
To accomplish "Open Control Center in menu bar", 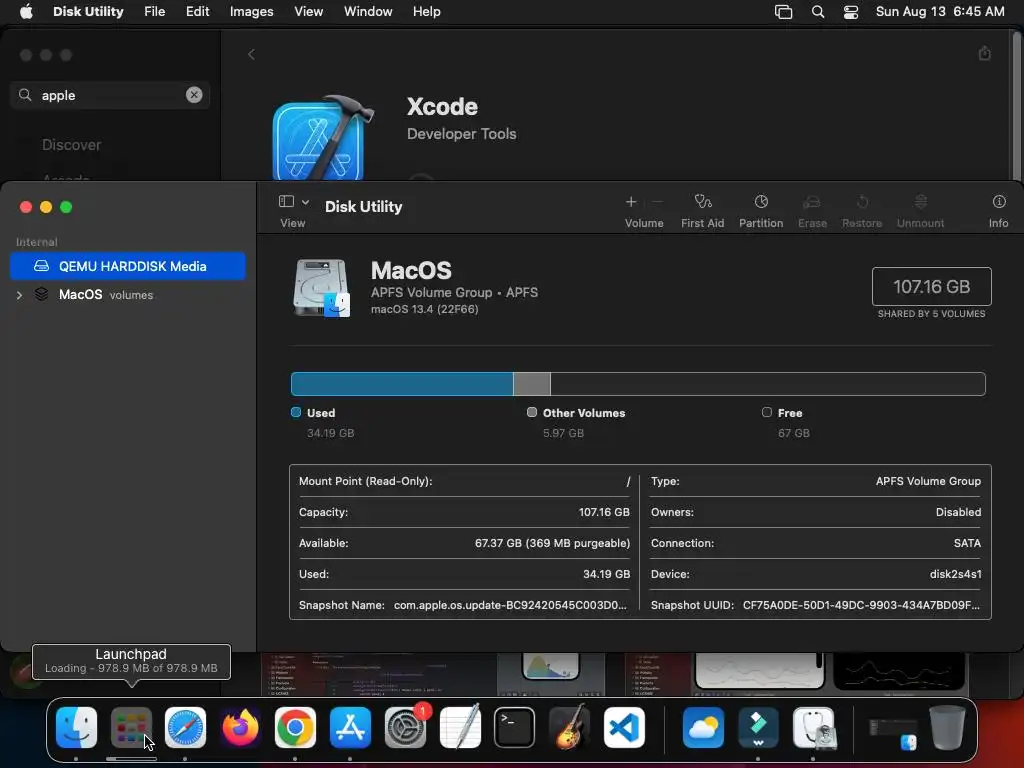I will [851, 12].
